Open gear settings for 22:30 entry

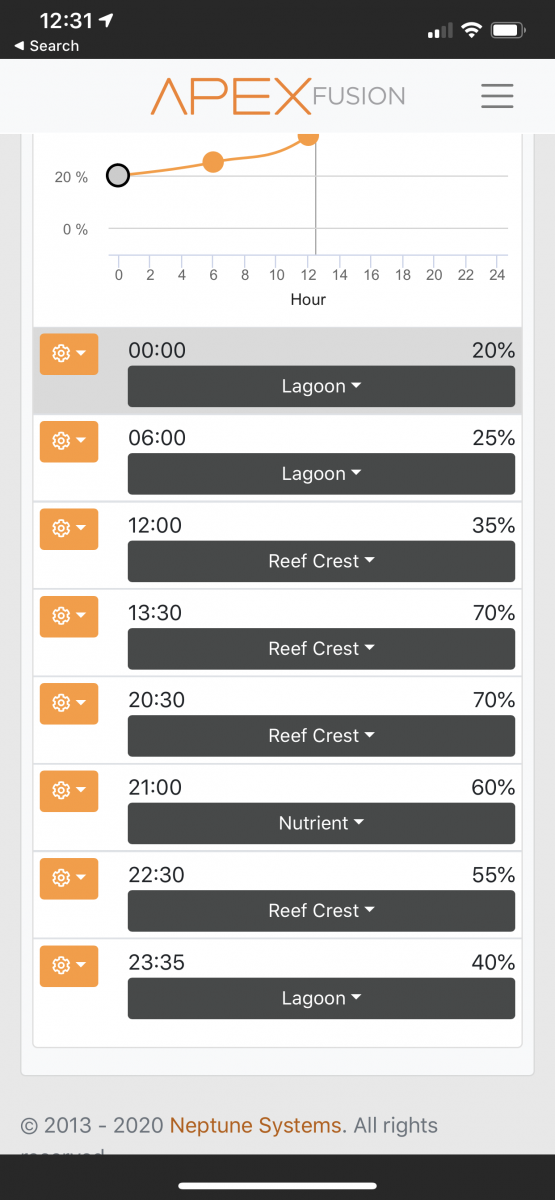69,878
